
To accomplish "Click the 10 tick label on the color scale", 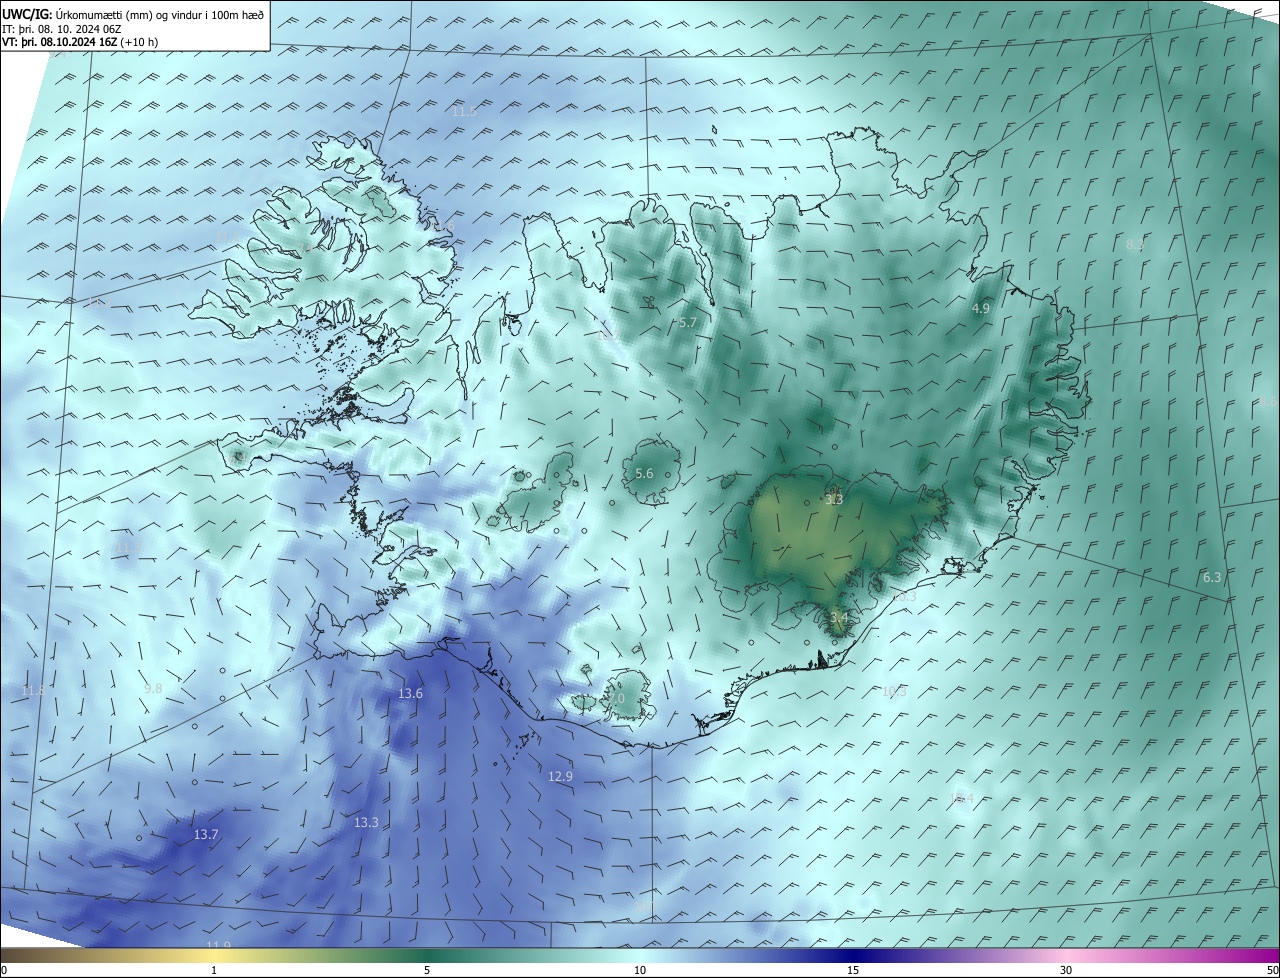I will tap(640, 970).
